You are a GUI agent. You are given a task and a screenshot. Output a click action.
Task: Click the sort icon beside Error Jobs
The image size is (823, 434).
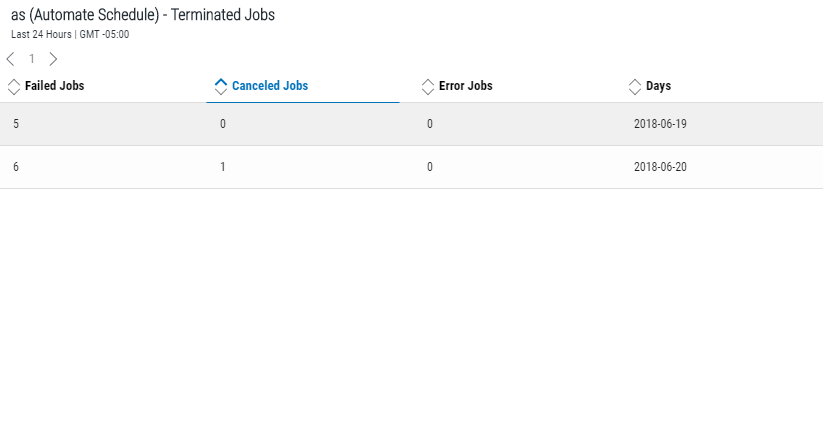[428, 87]
